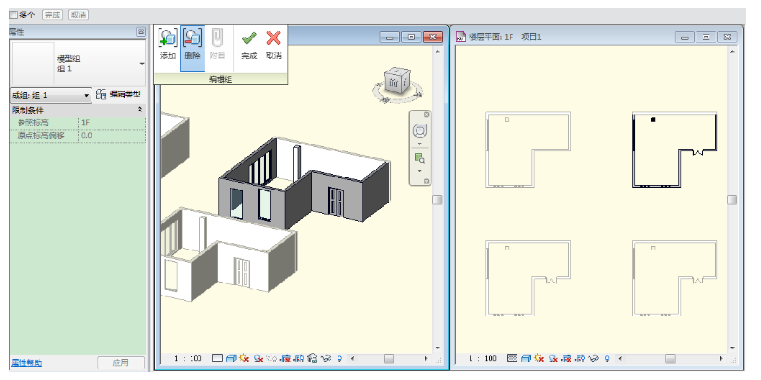Click the Zoom region tool on navigation bar
Image resolution: width=761 pixels, height=380 pixels.
point(419,158)
